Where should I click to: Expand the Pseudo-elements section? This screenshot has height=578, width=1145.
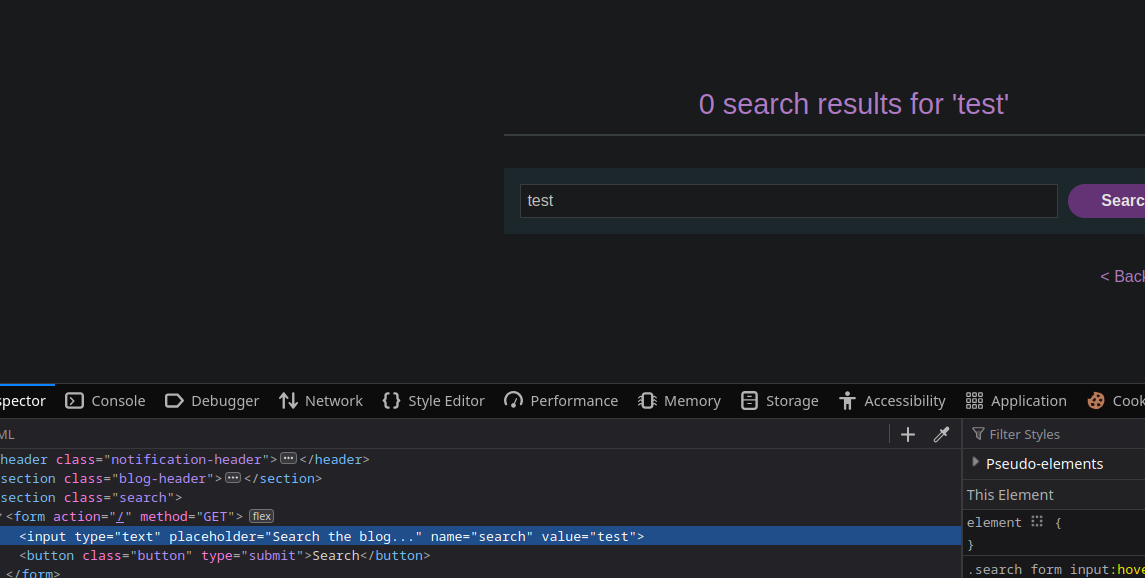coord(976,463)
